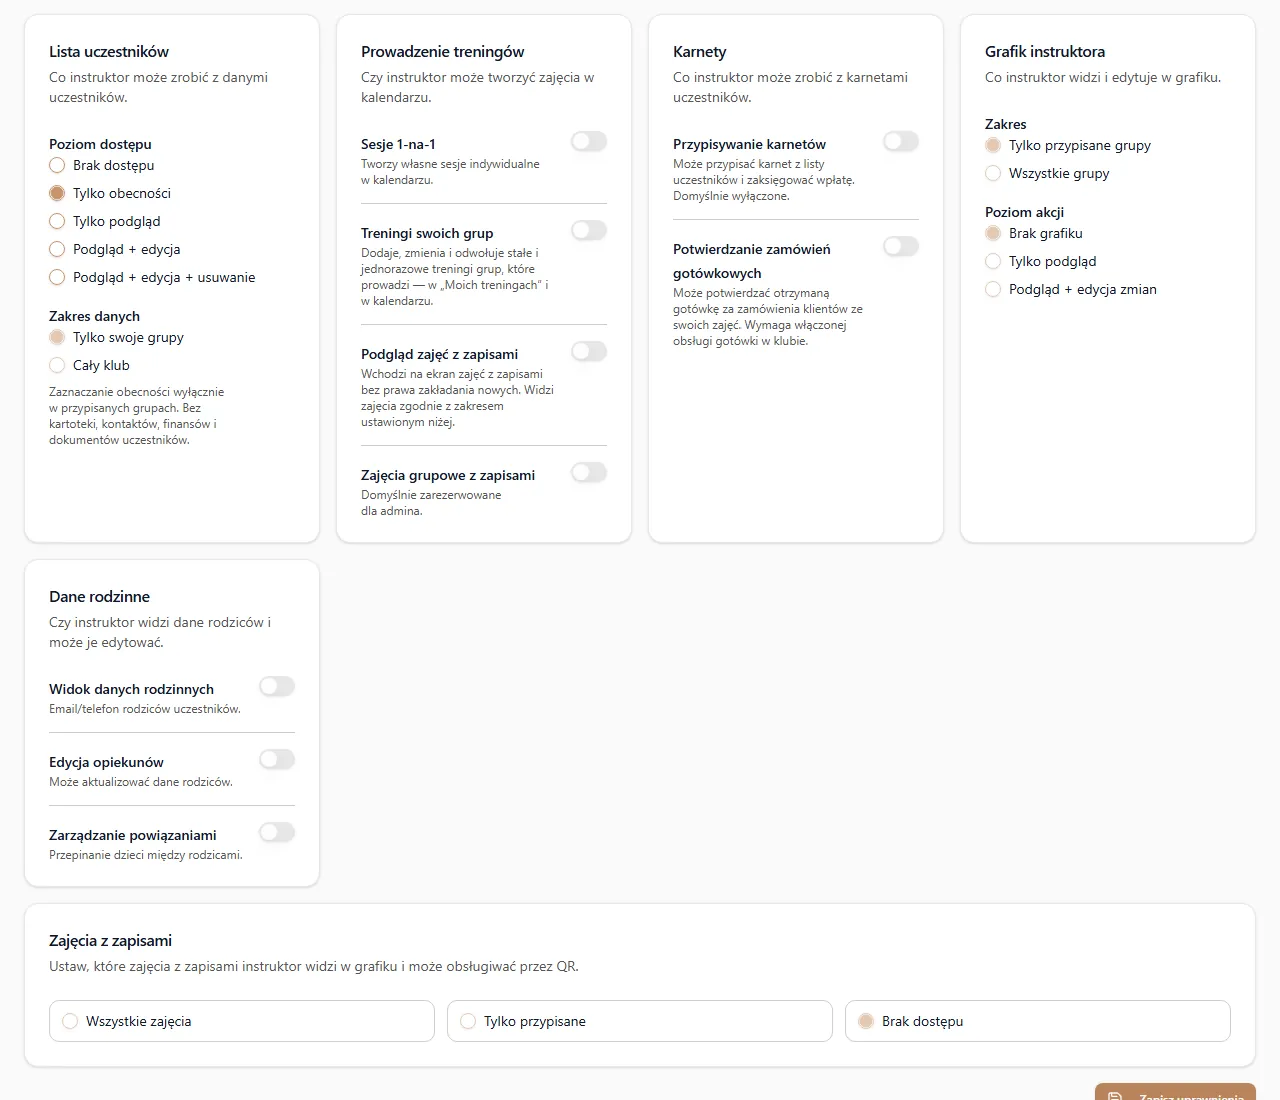Screen dimensions: 1280x1100
Task: Select the "Tylko przypisane" classes option
Action: (640, 1021)
